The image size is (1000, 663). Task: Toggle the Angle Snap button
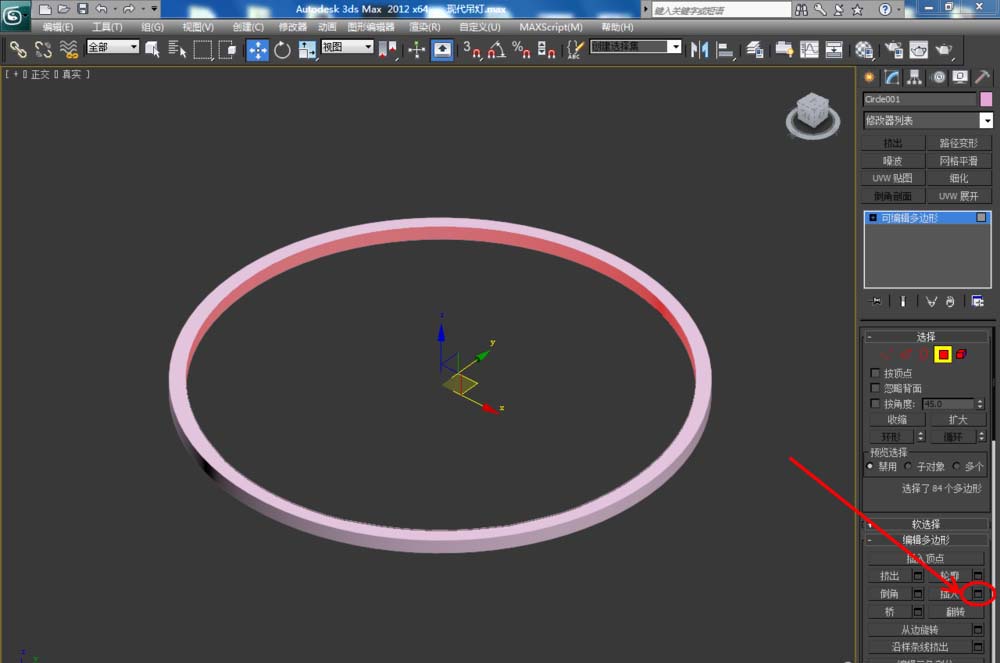click(x=497, y=50)
